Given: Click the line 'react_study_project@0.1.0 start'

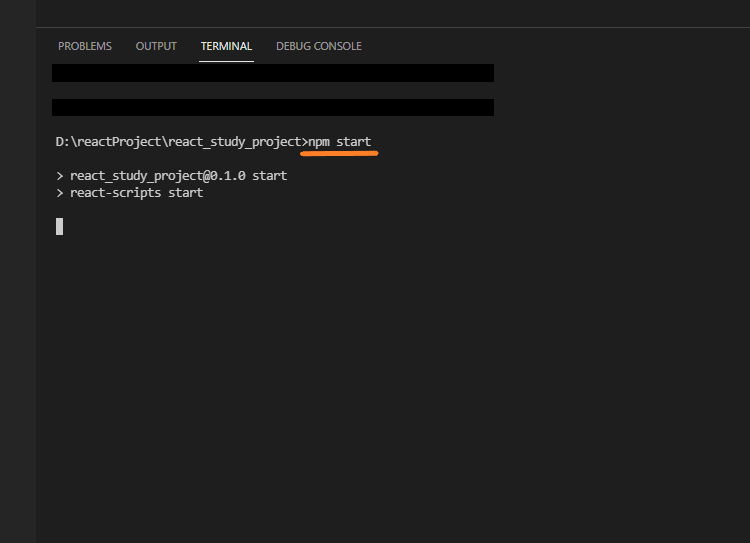Looking at the screenshot, I should point(178,176).
